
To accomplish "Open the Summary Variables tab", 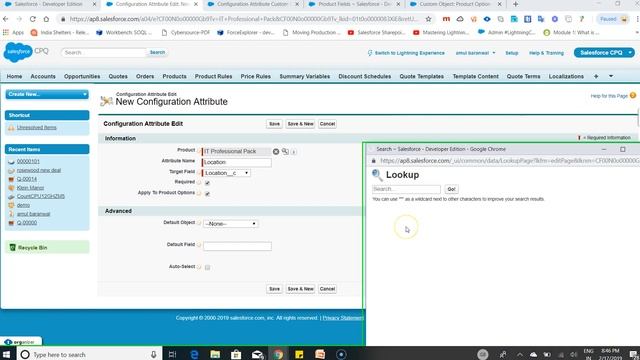I will point(304,76).
